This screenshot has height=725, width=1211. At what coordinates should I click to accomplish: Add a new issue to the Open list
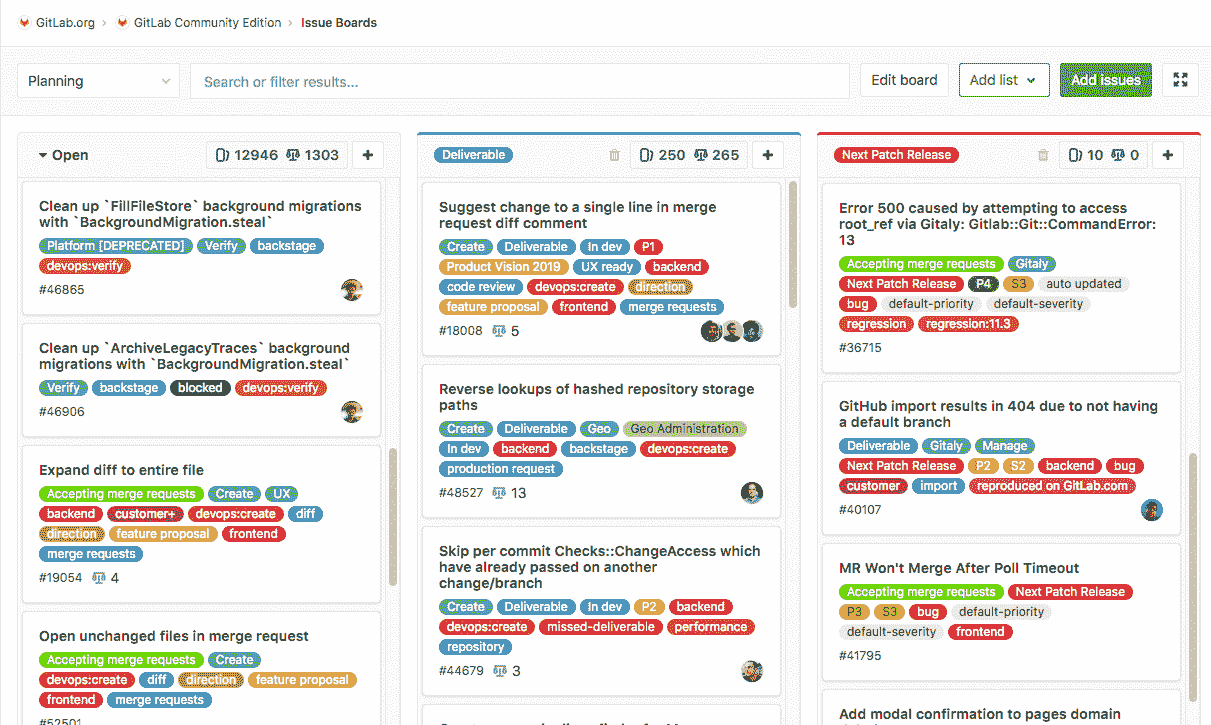[x=367, y=155]
